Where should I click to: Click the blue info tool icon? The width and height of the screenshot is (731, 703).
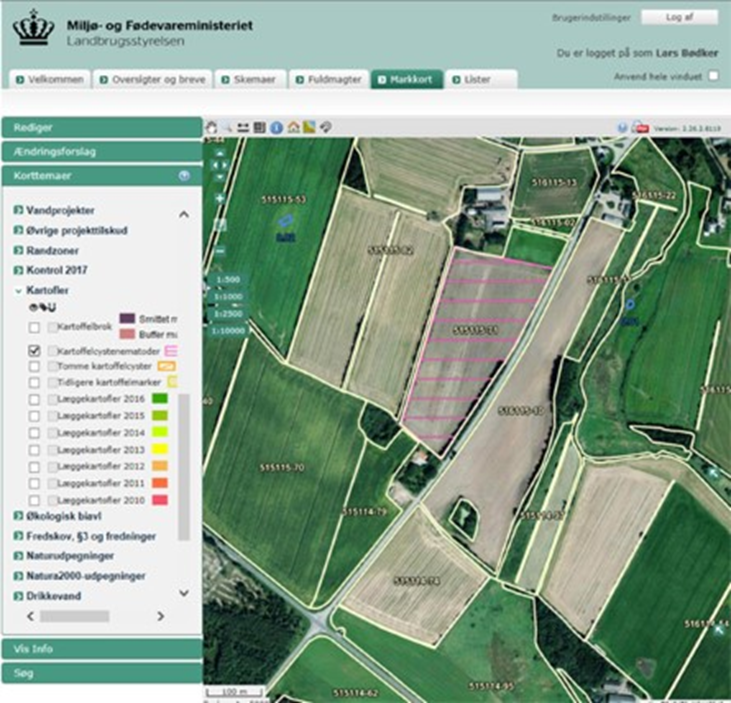(277, 127)
